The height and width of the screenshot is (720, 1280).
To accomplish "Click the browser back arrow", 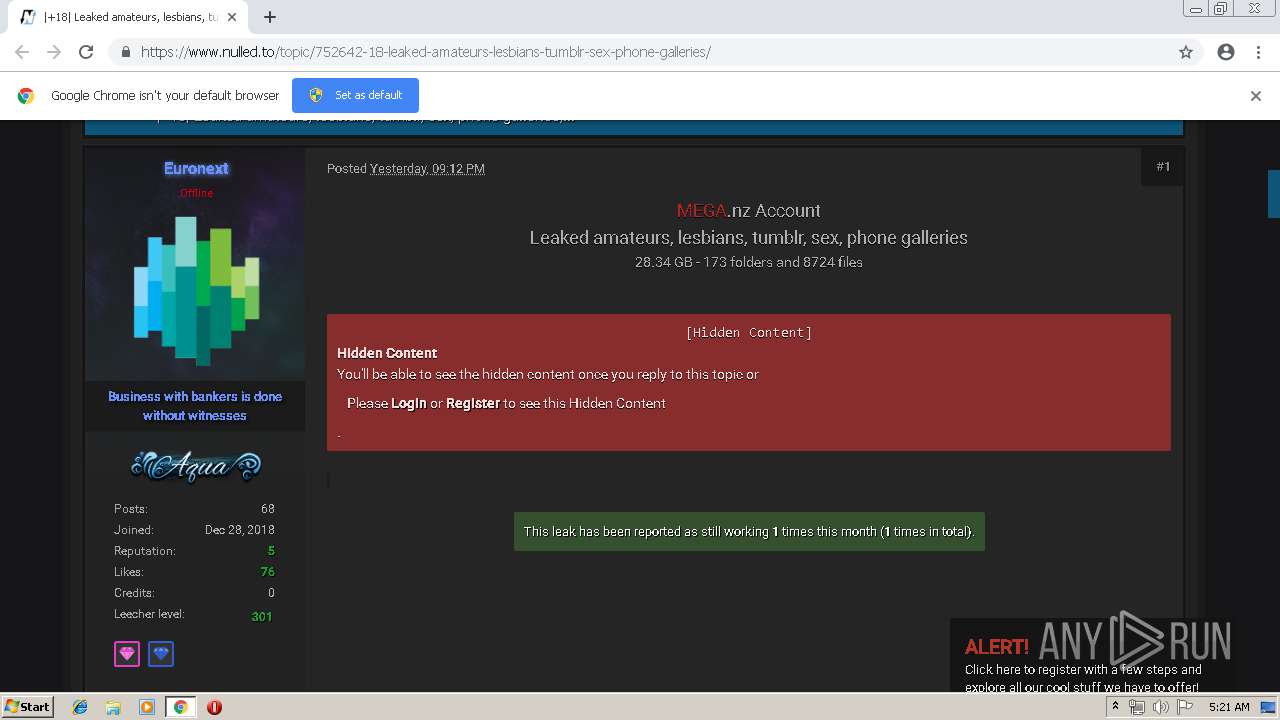I will (22, 52).
